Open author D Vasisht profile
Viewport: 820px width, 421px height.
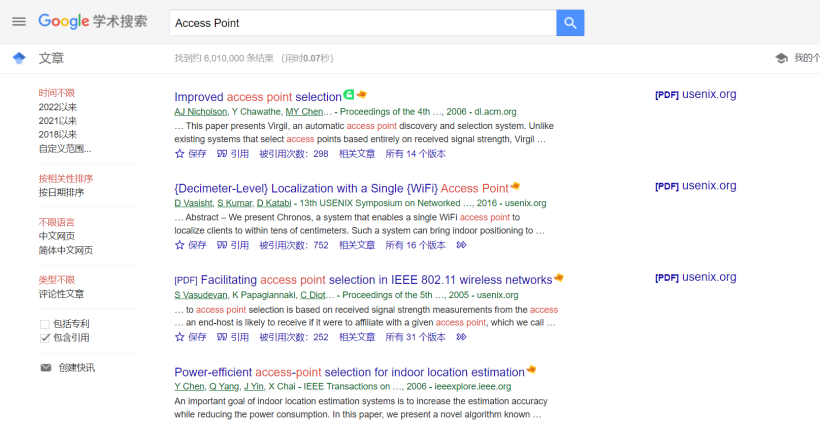tap(193, 203)
